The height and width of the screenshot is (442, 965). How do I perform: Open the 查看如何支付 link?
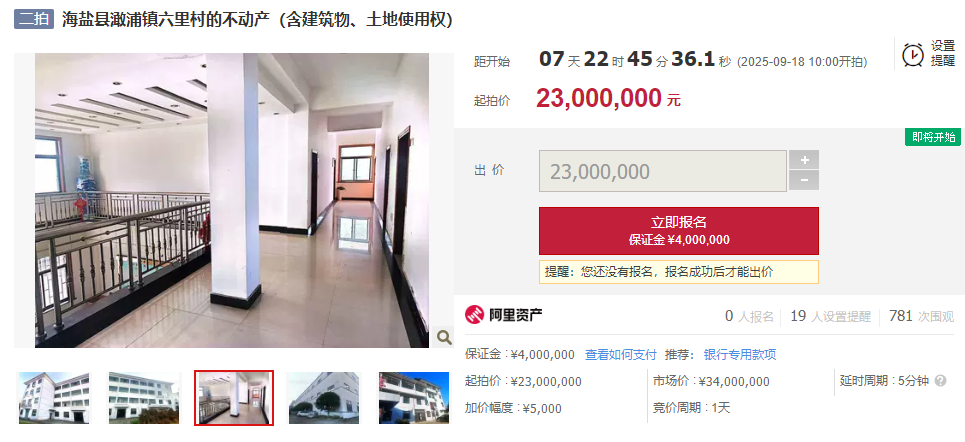tap(620, 355)
